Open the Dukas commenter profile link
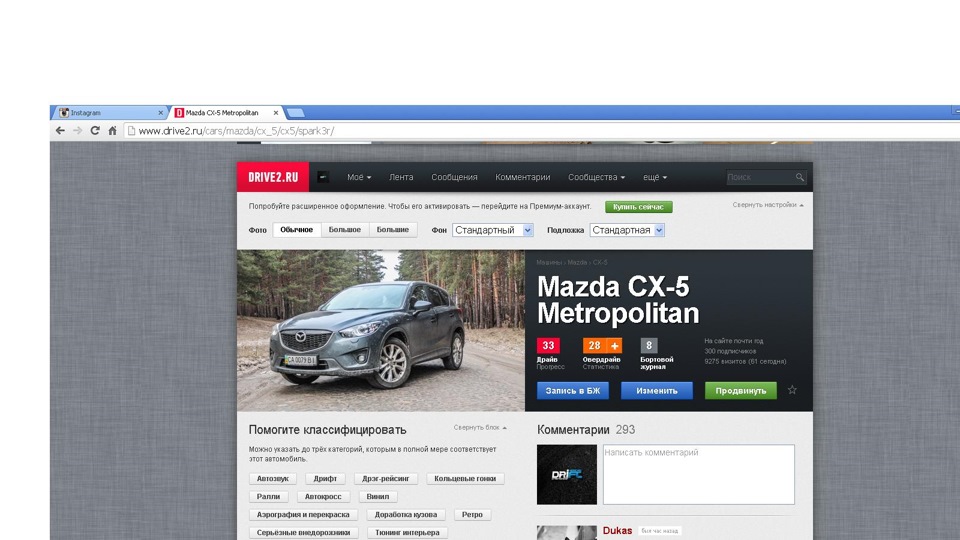This screenshot has height=540, width=960. tap(617, 531)
